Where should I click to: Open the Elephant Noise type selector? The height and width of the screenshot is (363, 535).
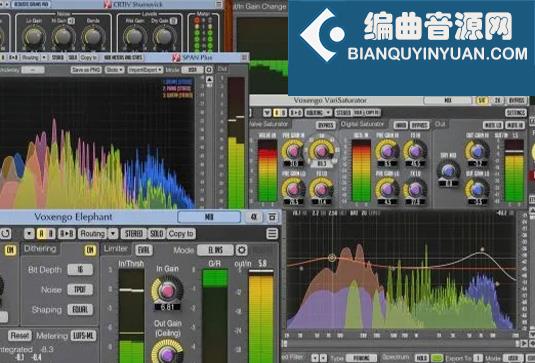pos(80,290)
